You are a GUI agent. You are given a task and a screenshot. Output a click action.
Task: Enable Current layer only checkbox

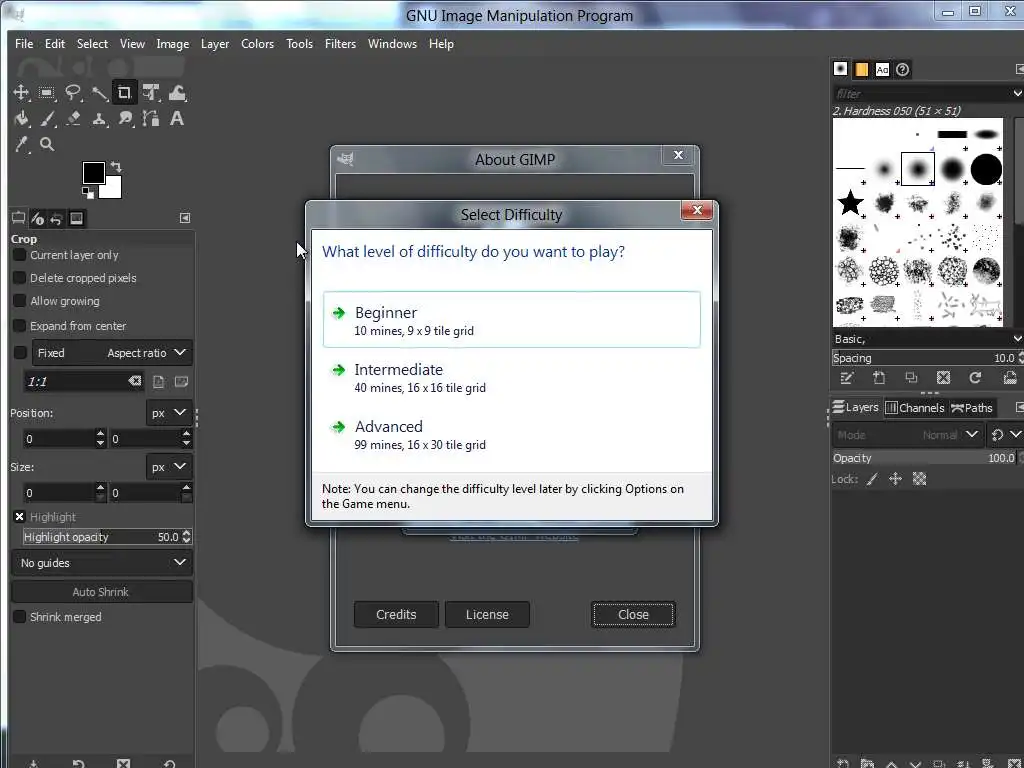point(20,255)
